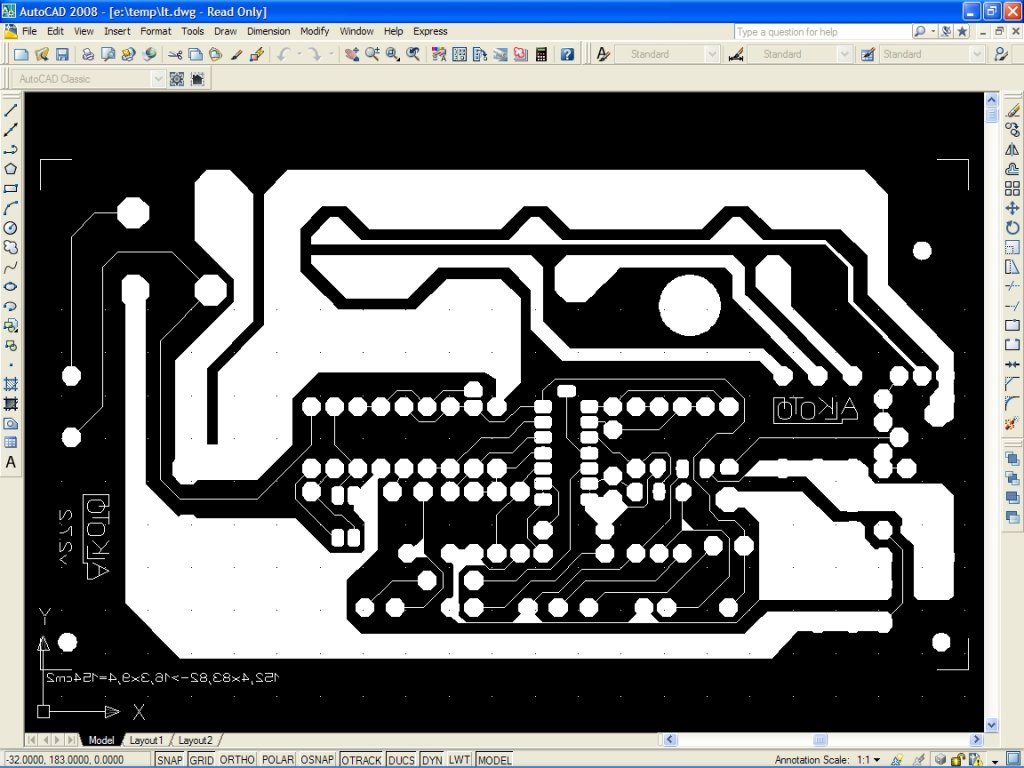Click the Extend tool icon
Screen dimensions: 1024x768
coord(1012,306)
